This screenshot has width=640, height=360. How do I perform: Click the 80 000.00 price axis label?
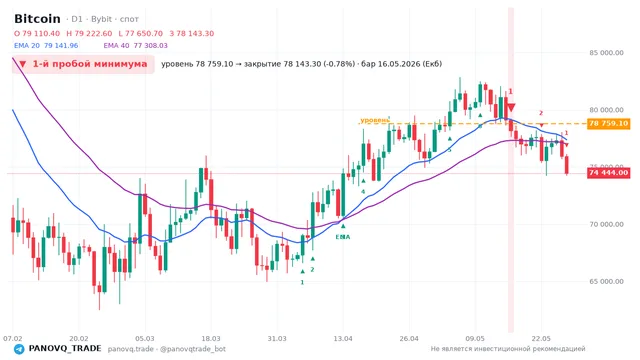tap(606, 110)
